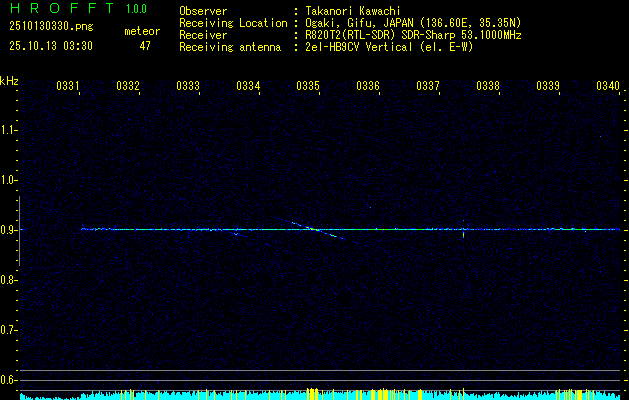Click the kHz axis unit label
The height and width of the screenshot is (400, 629).
point(9,81)
